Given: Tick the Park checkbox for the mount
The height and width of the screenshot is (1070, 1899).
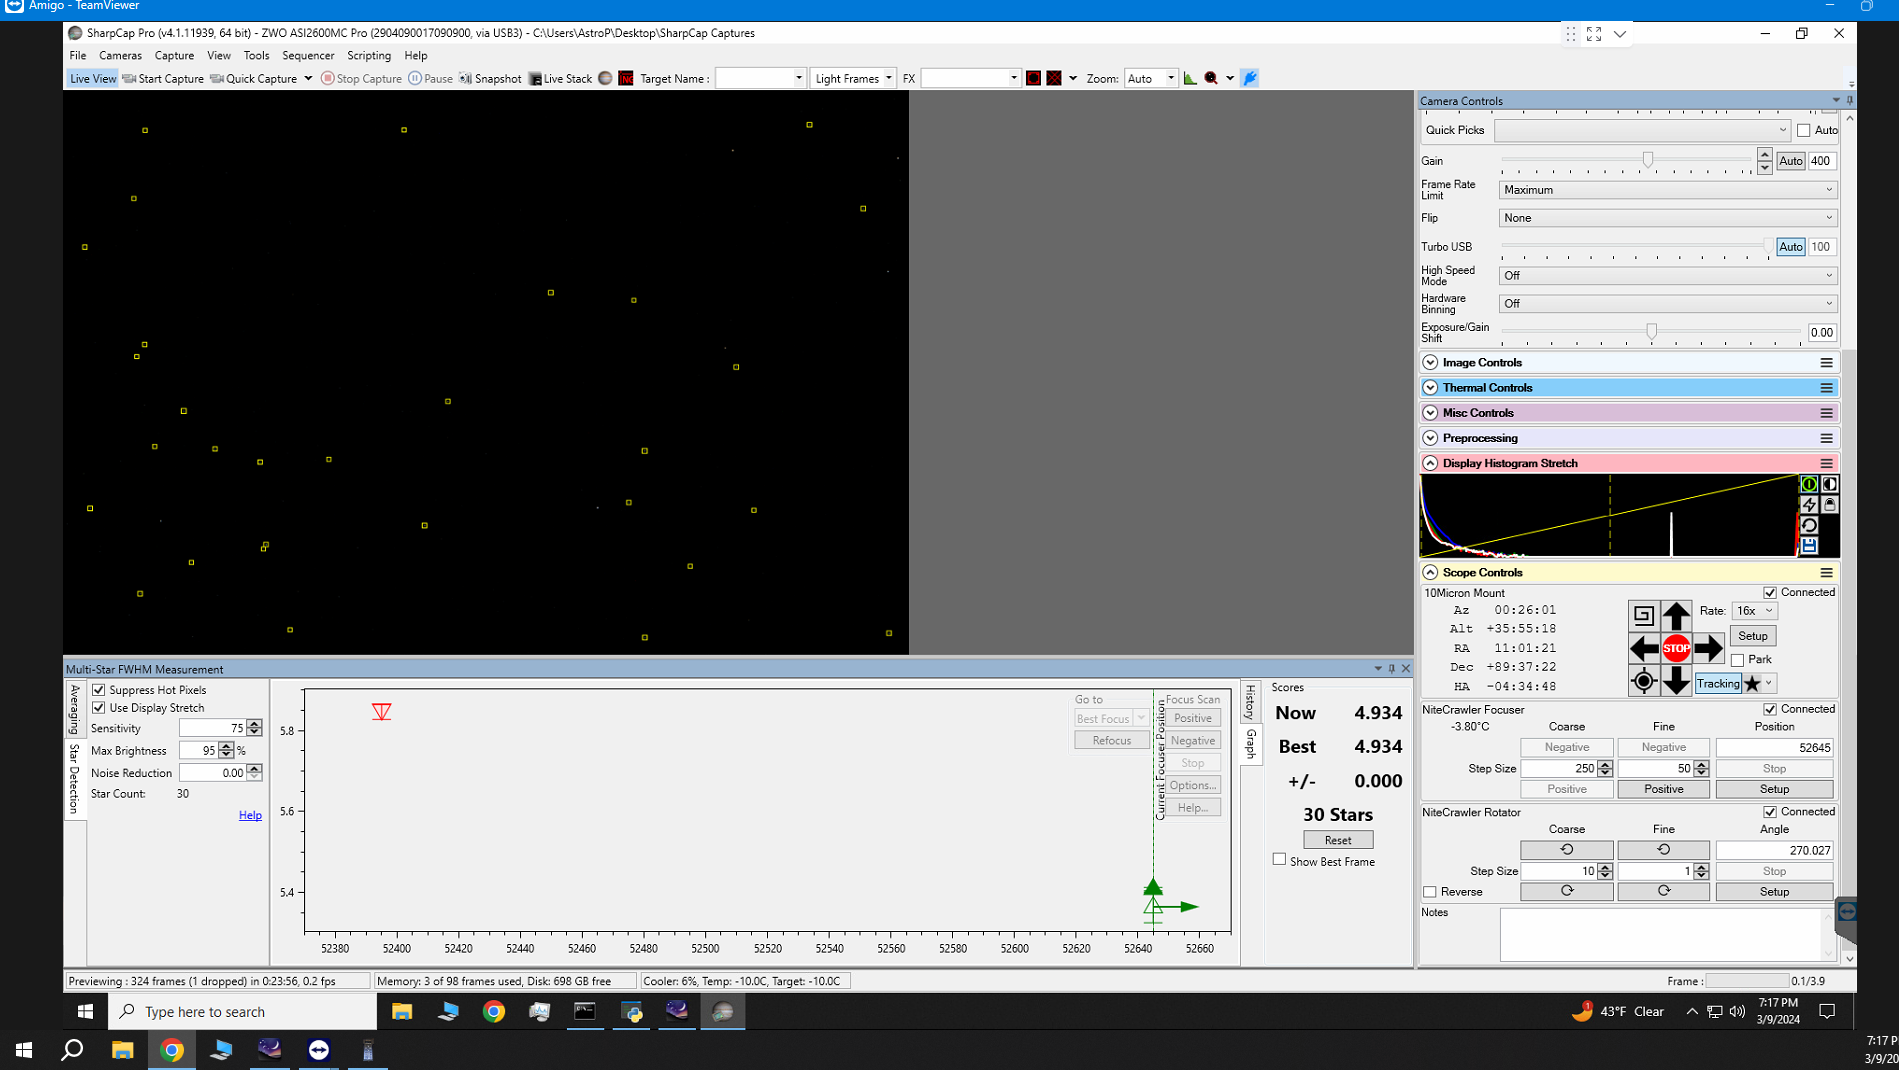Looking at the screenshot, I should 1738,660.
